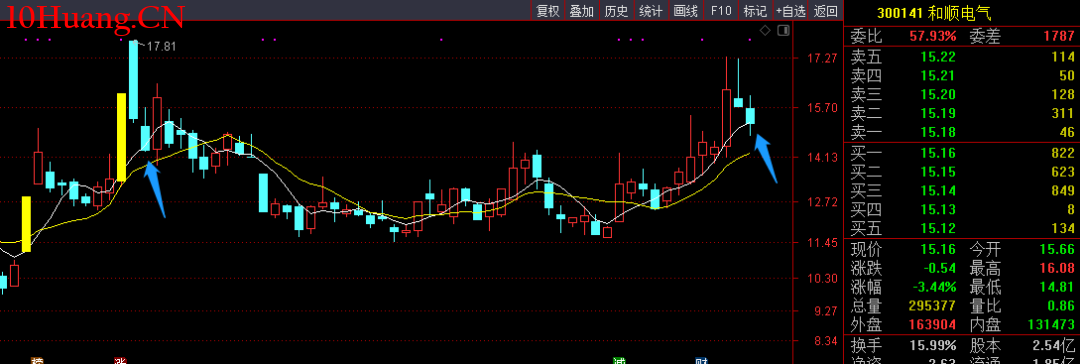Open the 历史 history view
Viewport: 1080px width, 364px height.
tap(616, 11)
